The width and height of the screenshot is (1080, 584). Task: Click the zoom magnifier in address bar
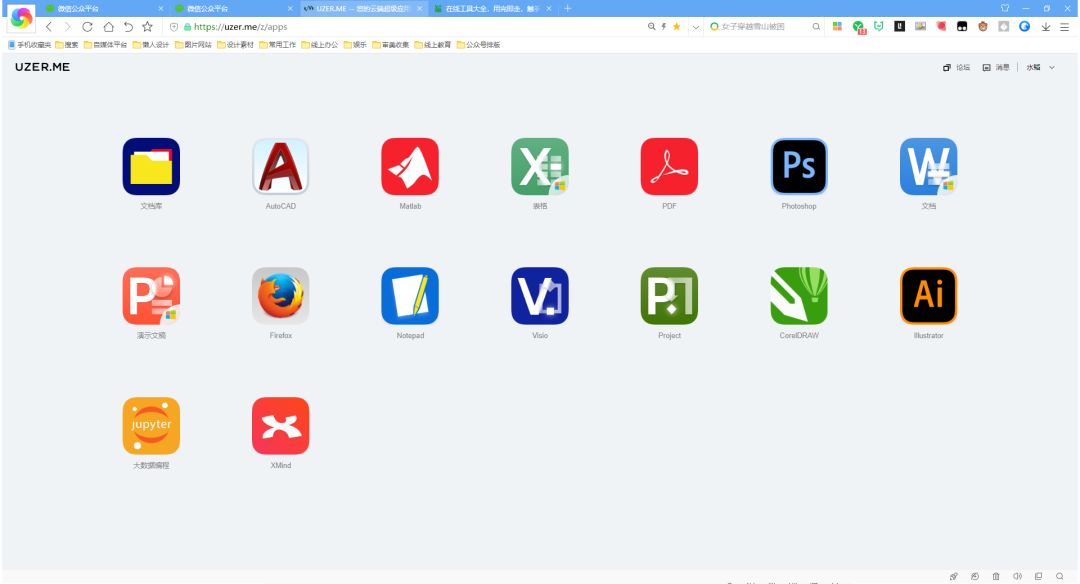point(652,27)
